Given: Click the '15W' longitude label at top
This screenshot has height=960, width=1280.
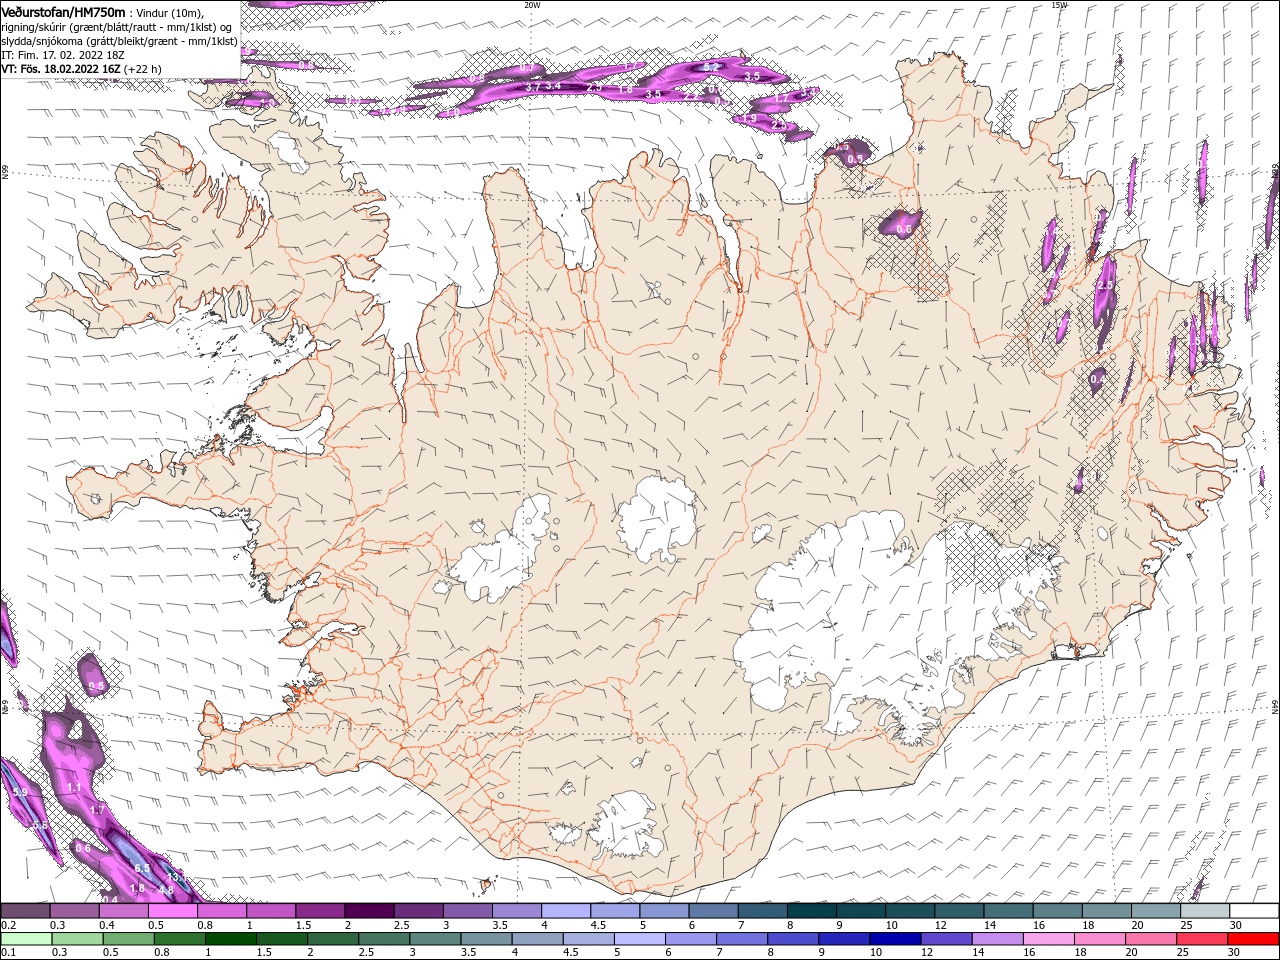Looking at the screenshot, I should coord(1059,5).
